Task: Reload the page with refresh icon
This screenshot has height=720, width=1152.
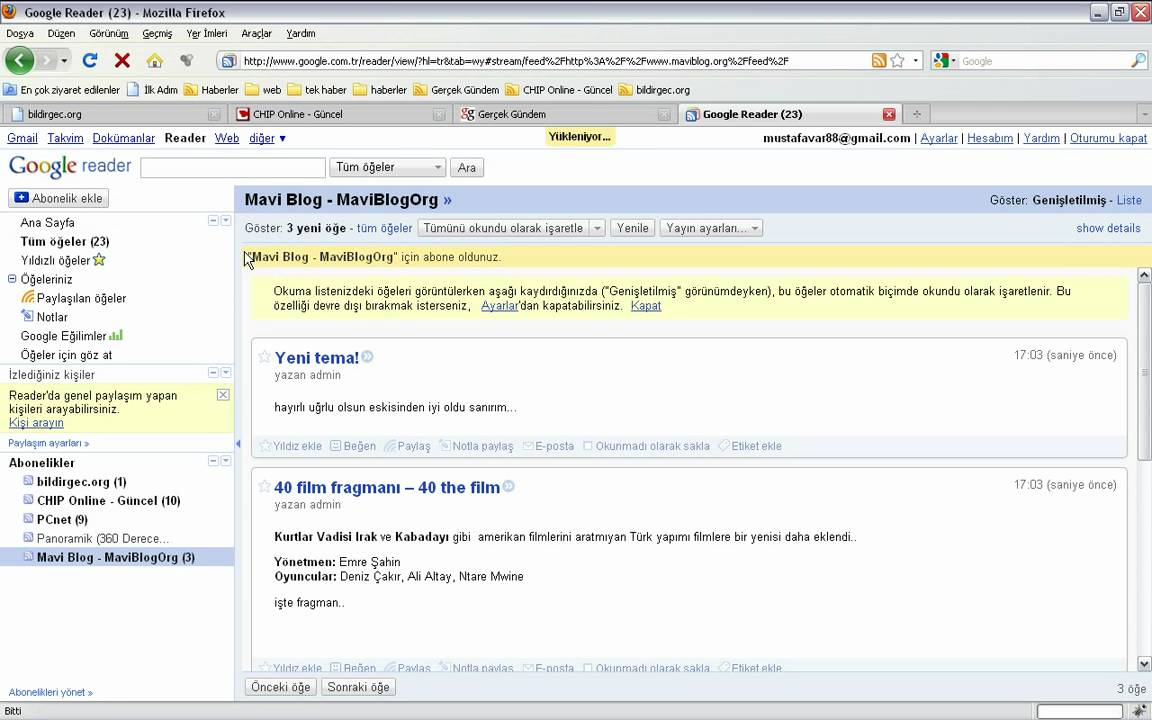Action: coord(90,60)
